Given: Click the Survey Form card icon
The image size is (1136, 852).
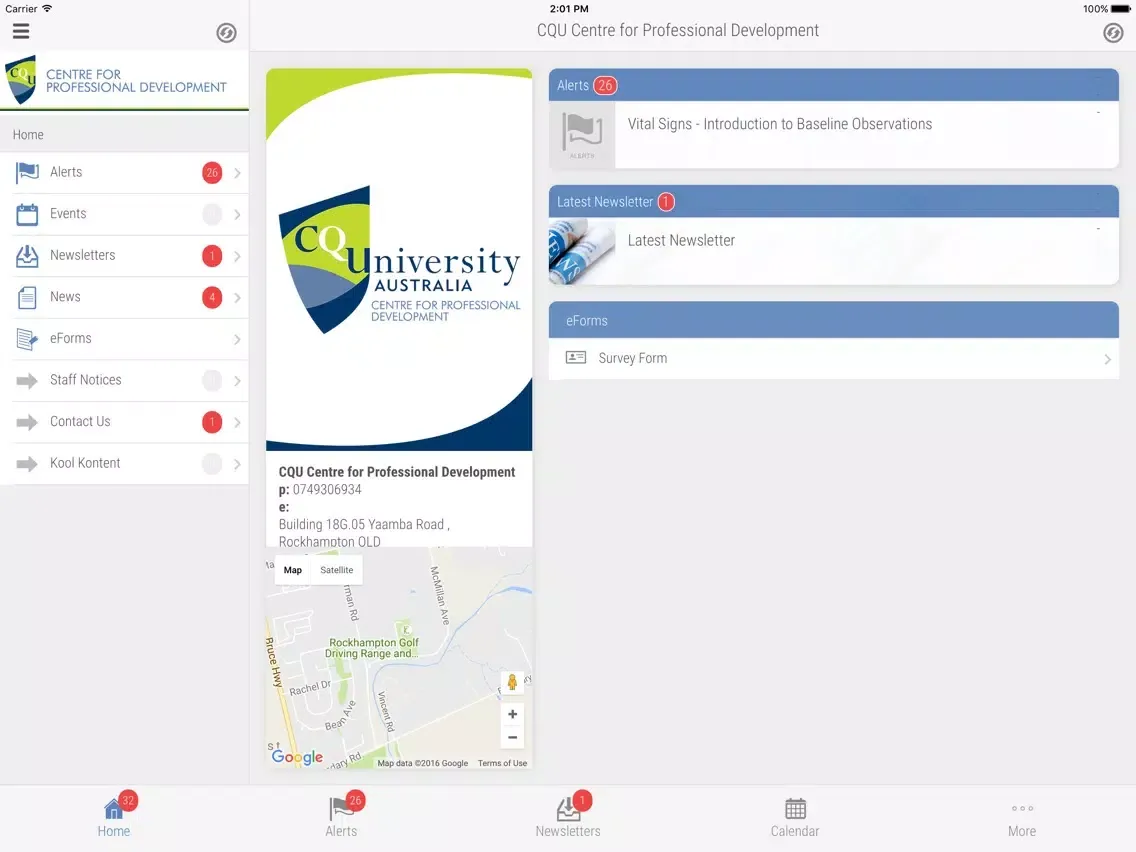Looking at the screenshot, I should [575, 357].
